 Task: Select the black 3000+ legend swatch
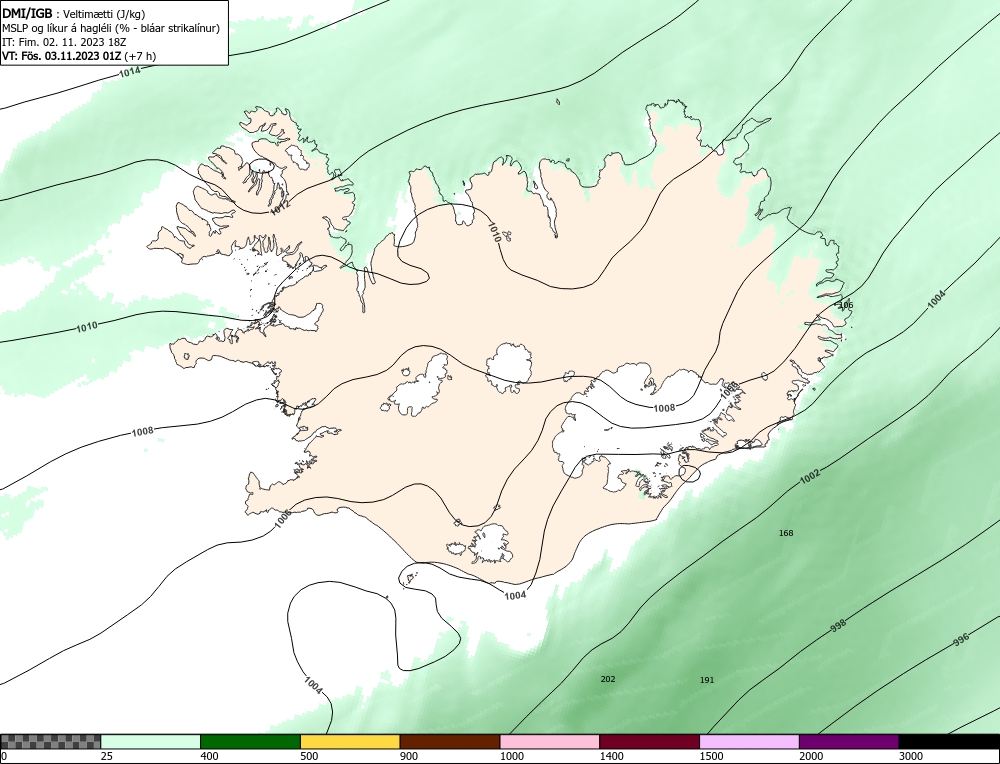coord(949,741)
